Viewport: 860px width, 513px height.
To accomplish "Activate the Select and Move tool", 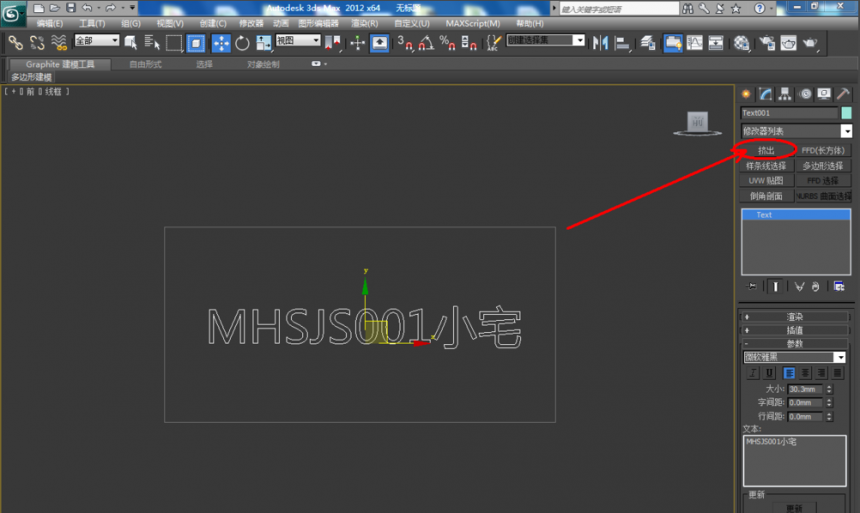I will point(221,43).
